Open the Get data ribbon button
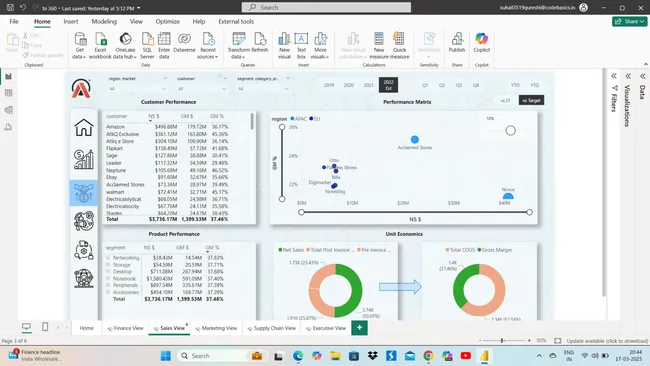 pos(79,46)
